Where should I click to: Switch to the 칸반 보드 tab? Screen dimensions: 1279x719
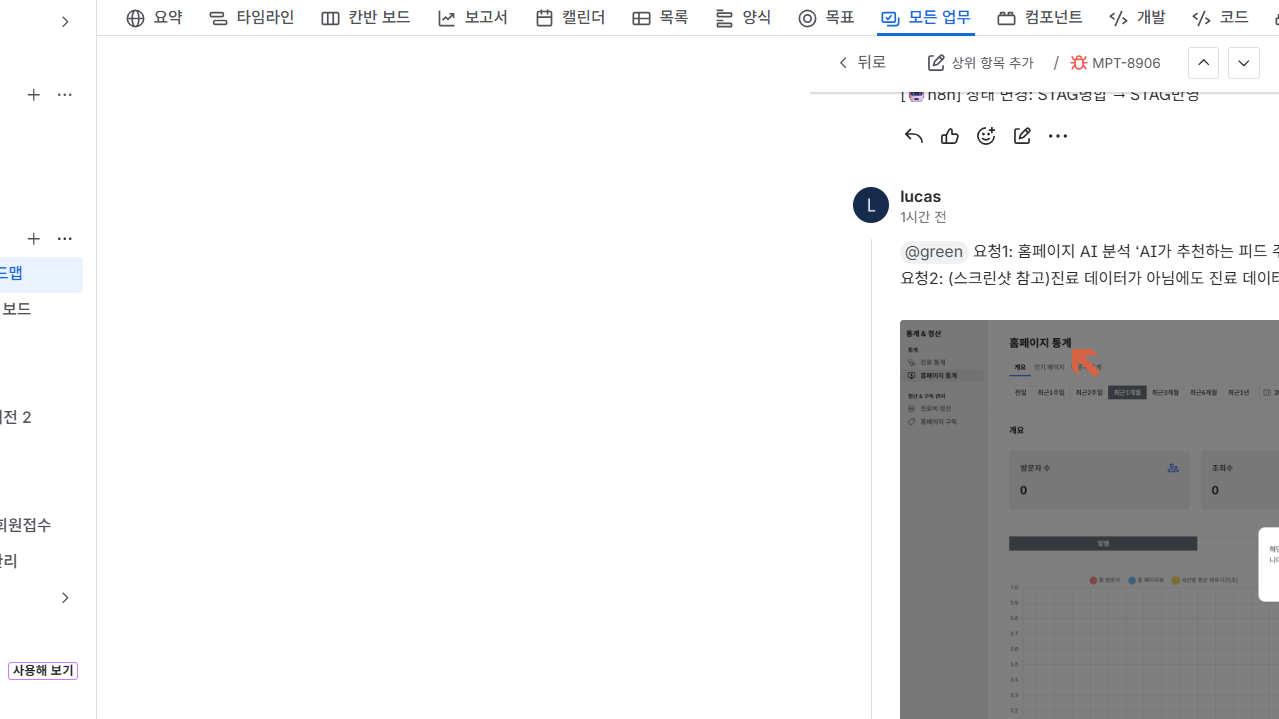[x=365, y=17]
